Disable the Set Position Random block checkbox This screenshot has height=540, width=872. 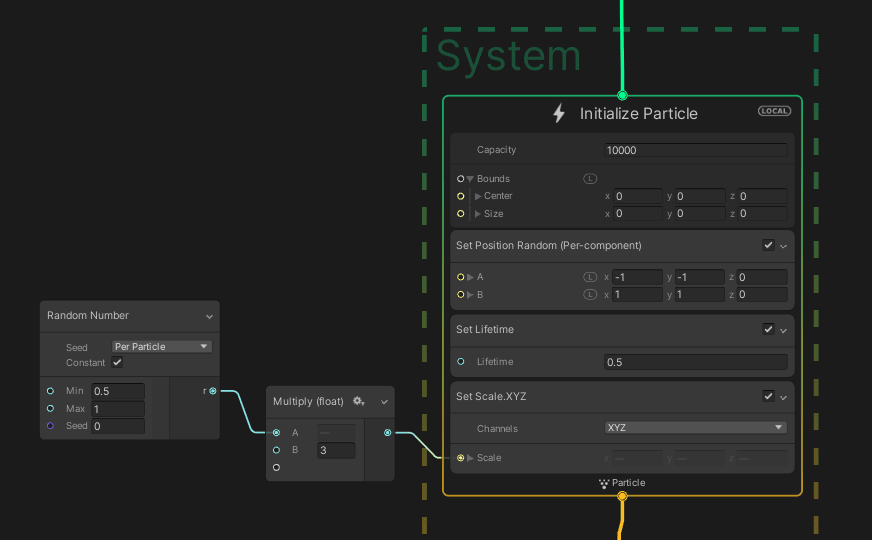point(768,245)
